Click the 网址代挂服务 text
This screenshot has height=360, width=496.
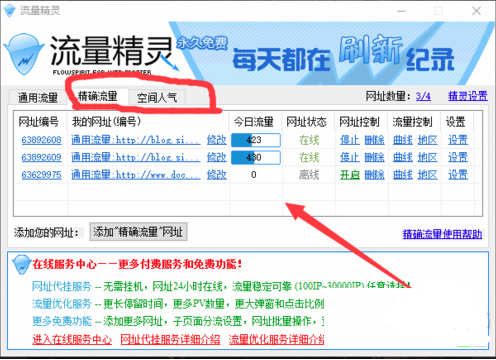(x=62, y=286)
